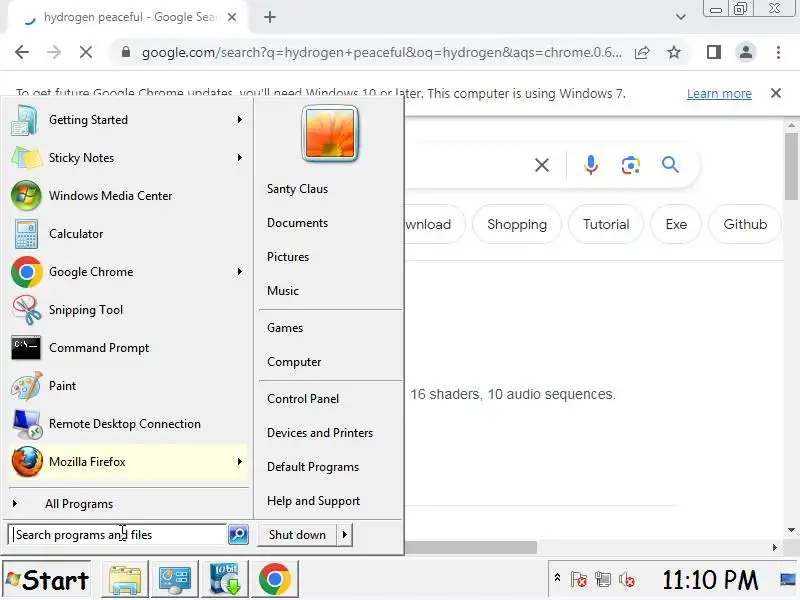Clear the Google search box text

coord(542,165)
